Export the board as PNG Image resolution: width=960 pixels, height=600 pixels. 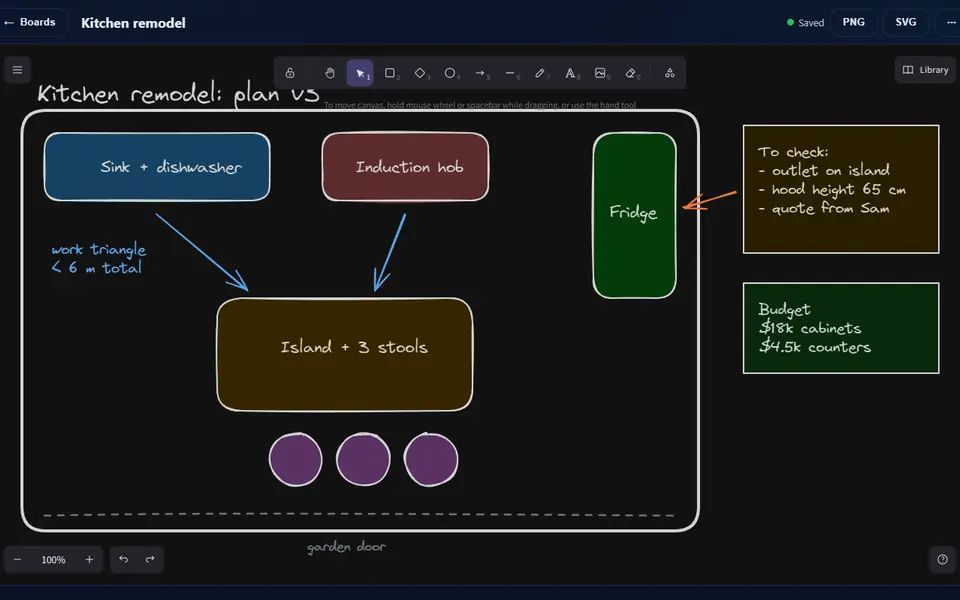[x=853, y=23]
